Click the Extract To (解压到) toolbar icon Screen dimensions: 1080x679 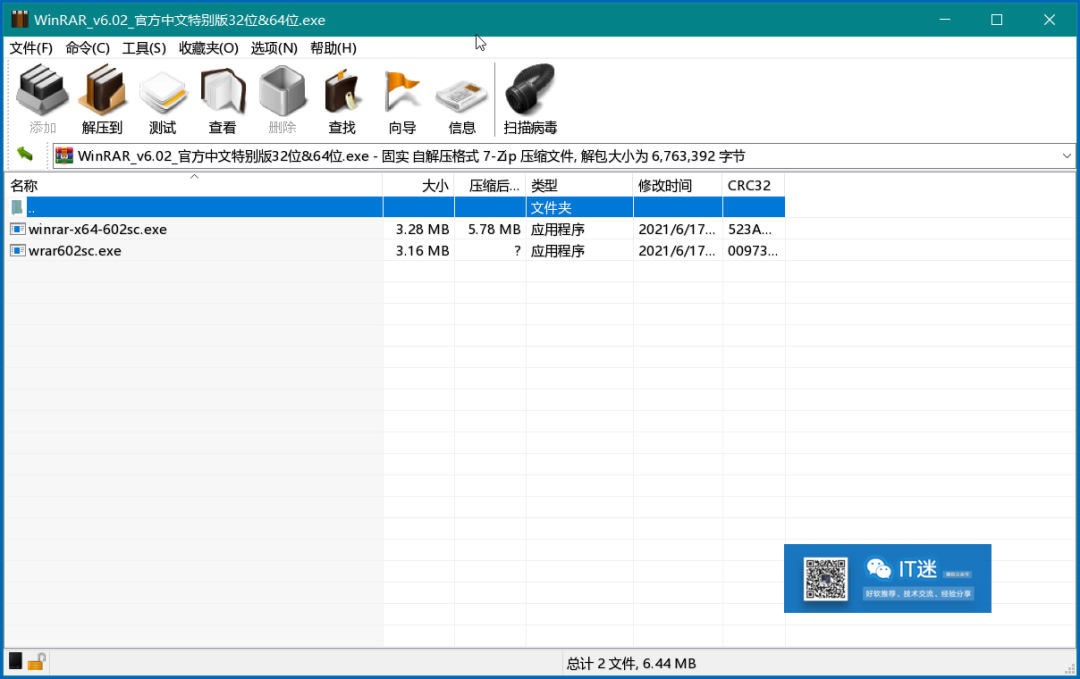click(x=102, y=98)
